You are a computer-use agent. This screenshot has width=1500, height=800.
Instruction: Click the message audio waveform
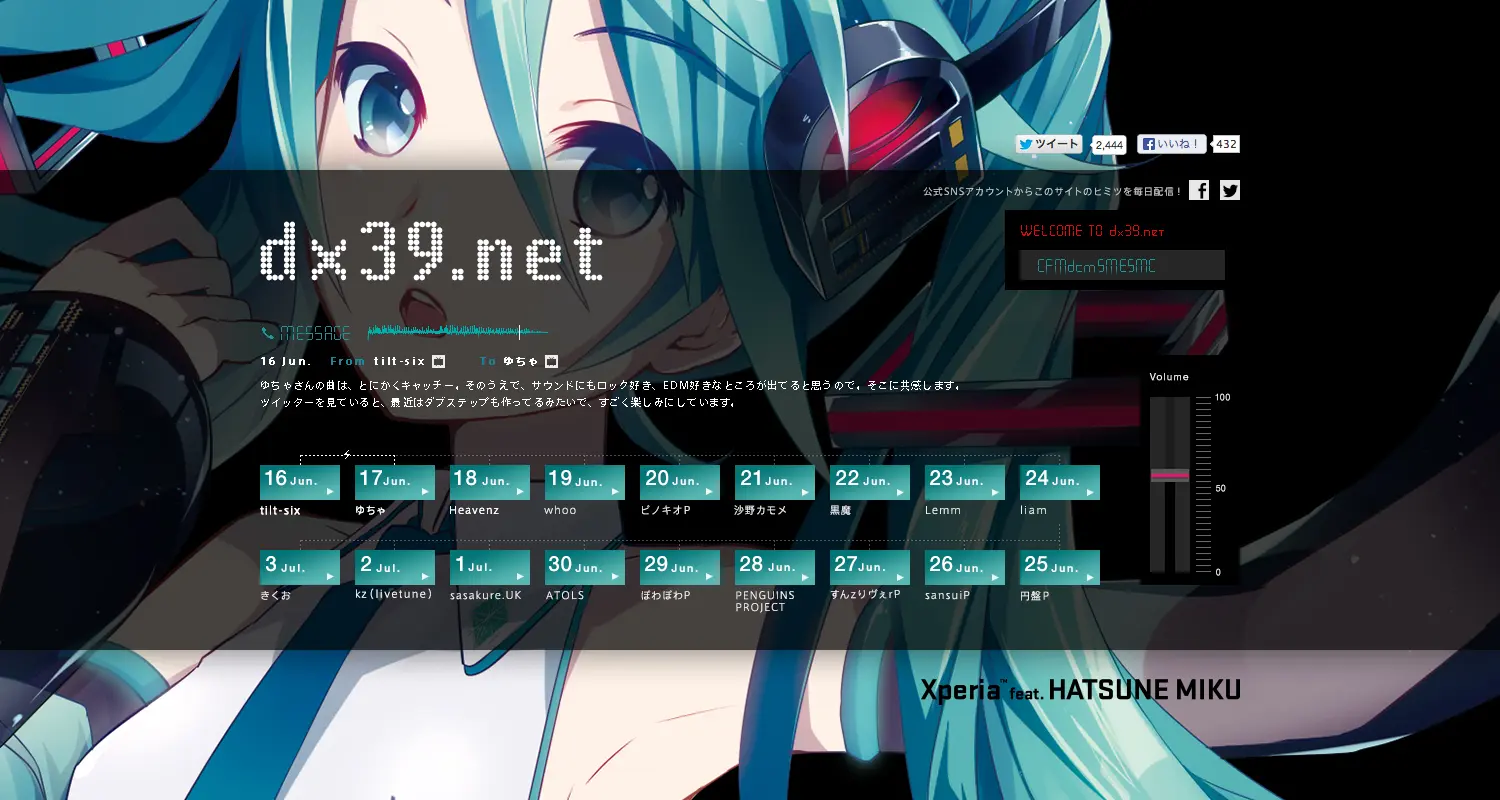point(457,331)
